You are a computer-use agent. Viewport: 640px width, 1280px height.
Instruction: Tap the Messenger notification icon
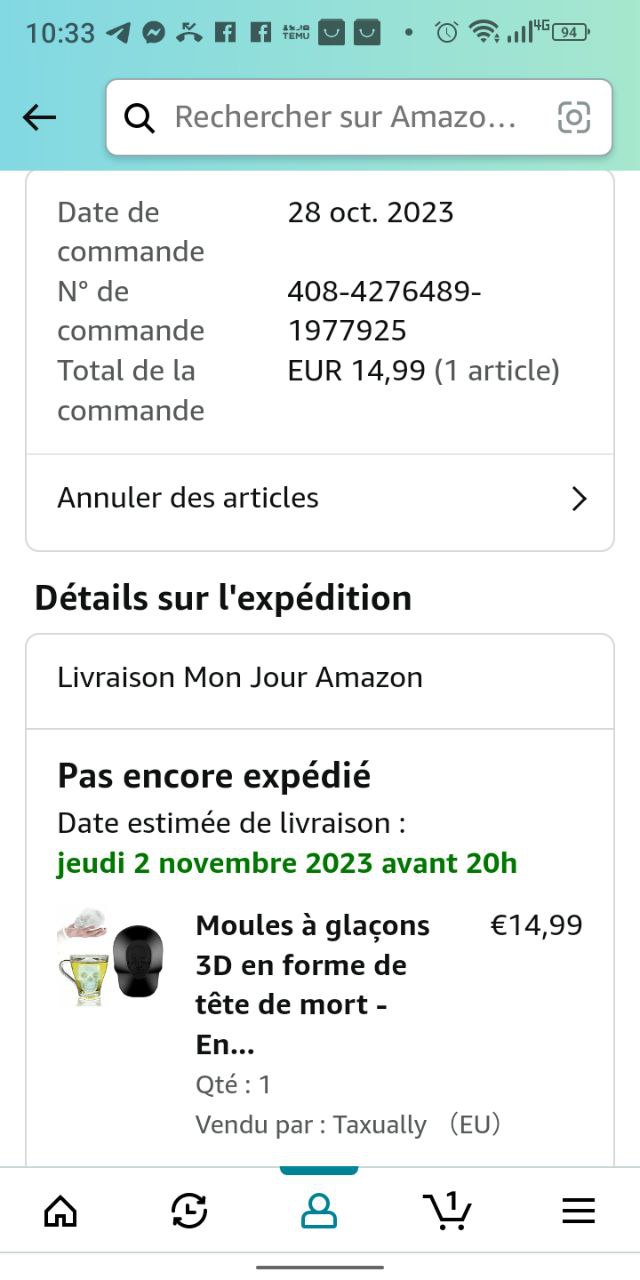[153, 32]
